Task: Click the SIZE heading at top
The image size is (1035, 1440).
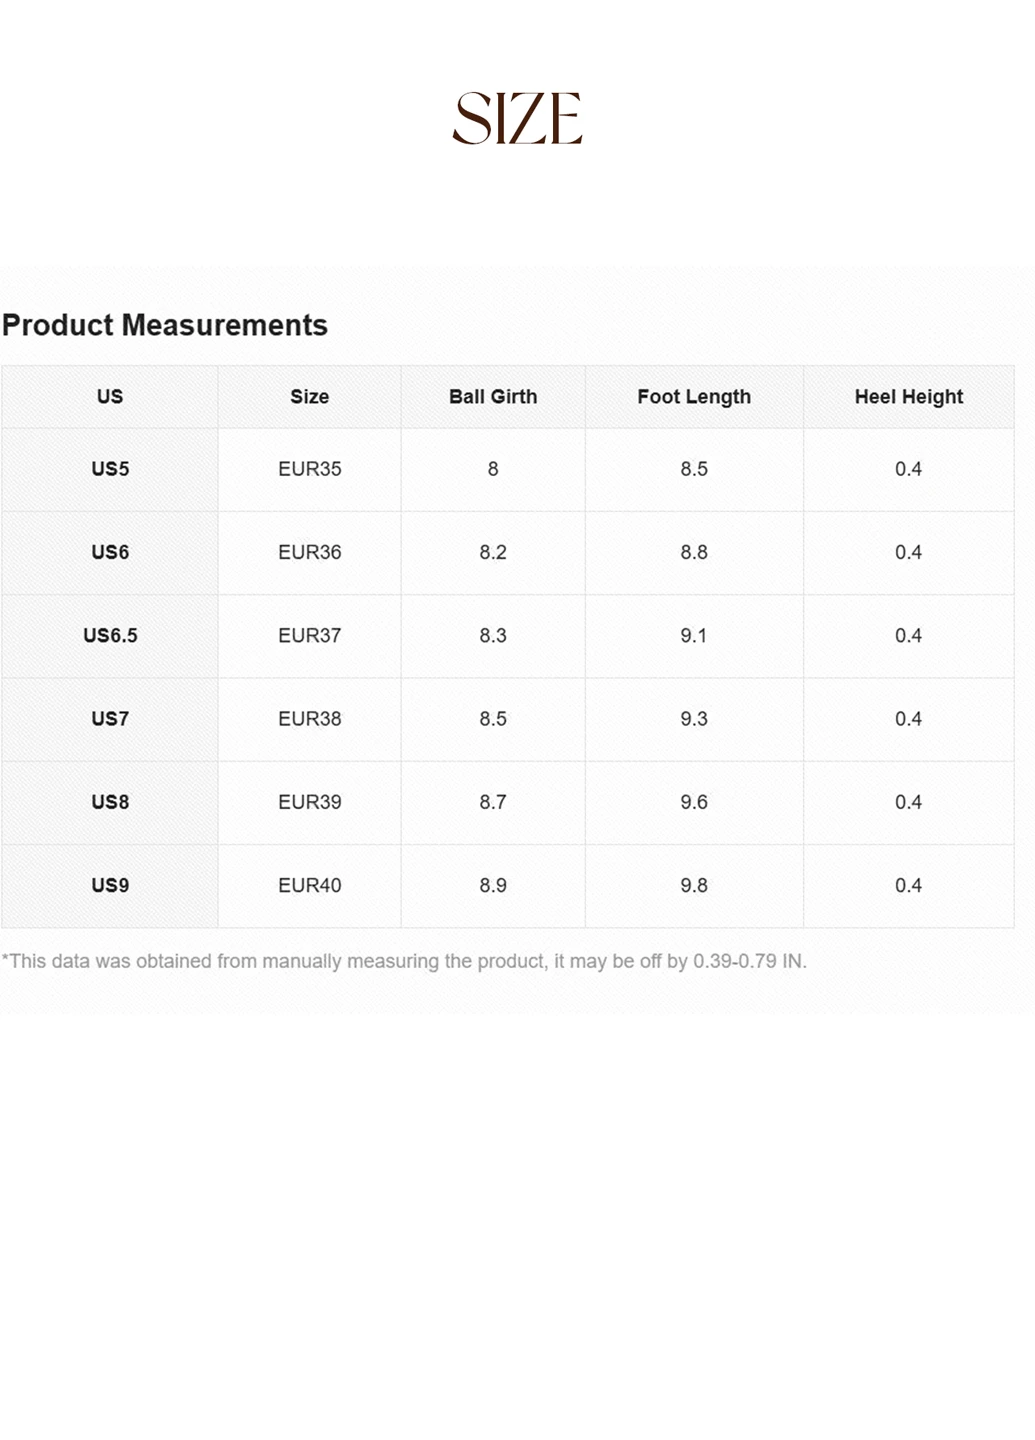Action: (x=517, y=118)
